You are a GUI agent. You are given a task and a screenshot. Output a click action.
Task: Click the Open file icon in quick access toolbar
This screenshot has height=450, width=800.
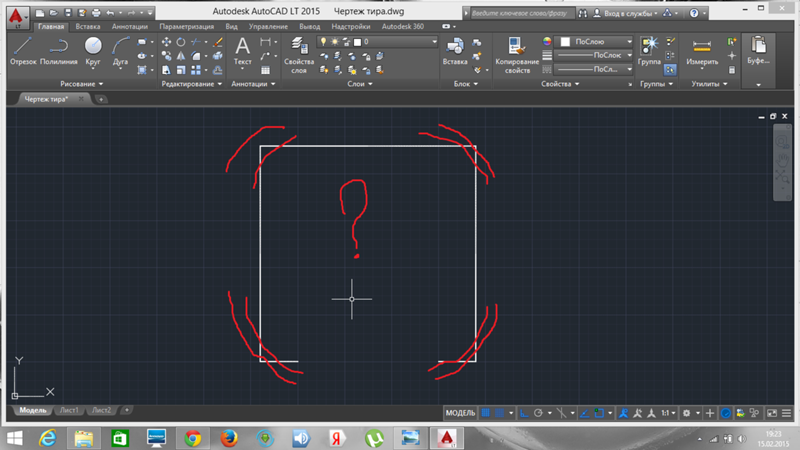click(54, 13)
